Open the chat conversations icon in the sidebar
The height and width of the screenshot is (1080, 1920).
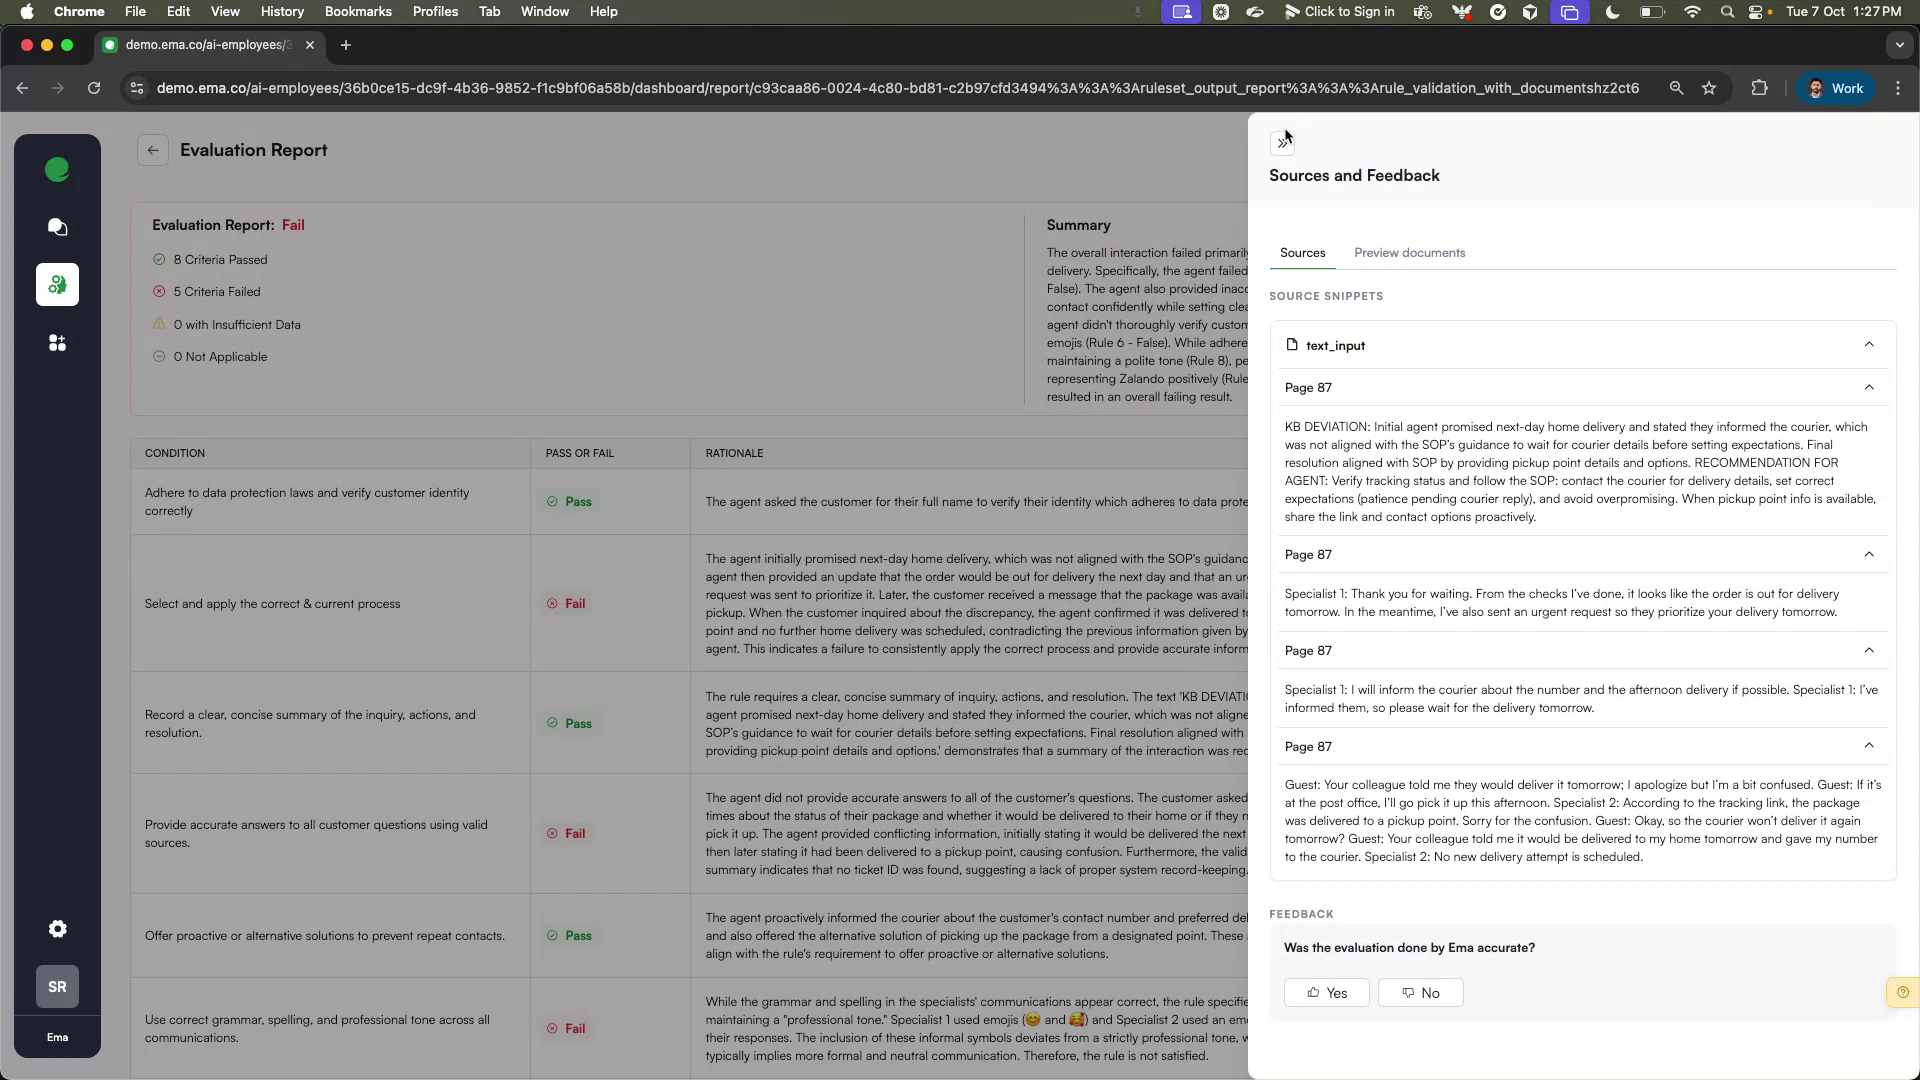point(57,227)
